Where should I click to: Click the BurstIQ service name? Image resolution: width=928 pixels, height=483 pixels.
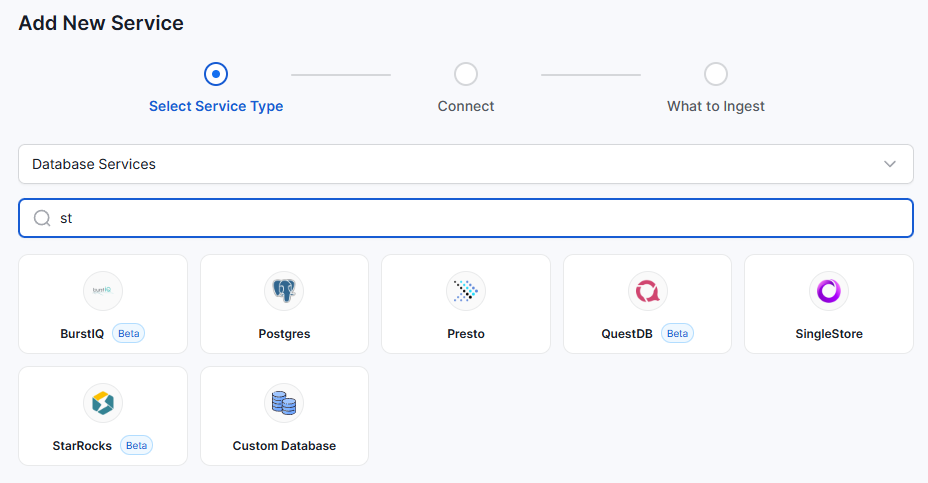click(82, 334)
